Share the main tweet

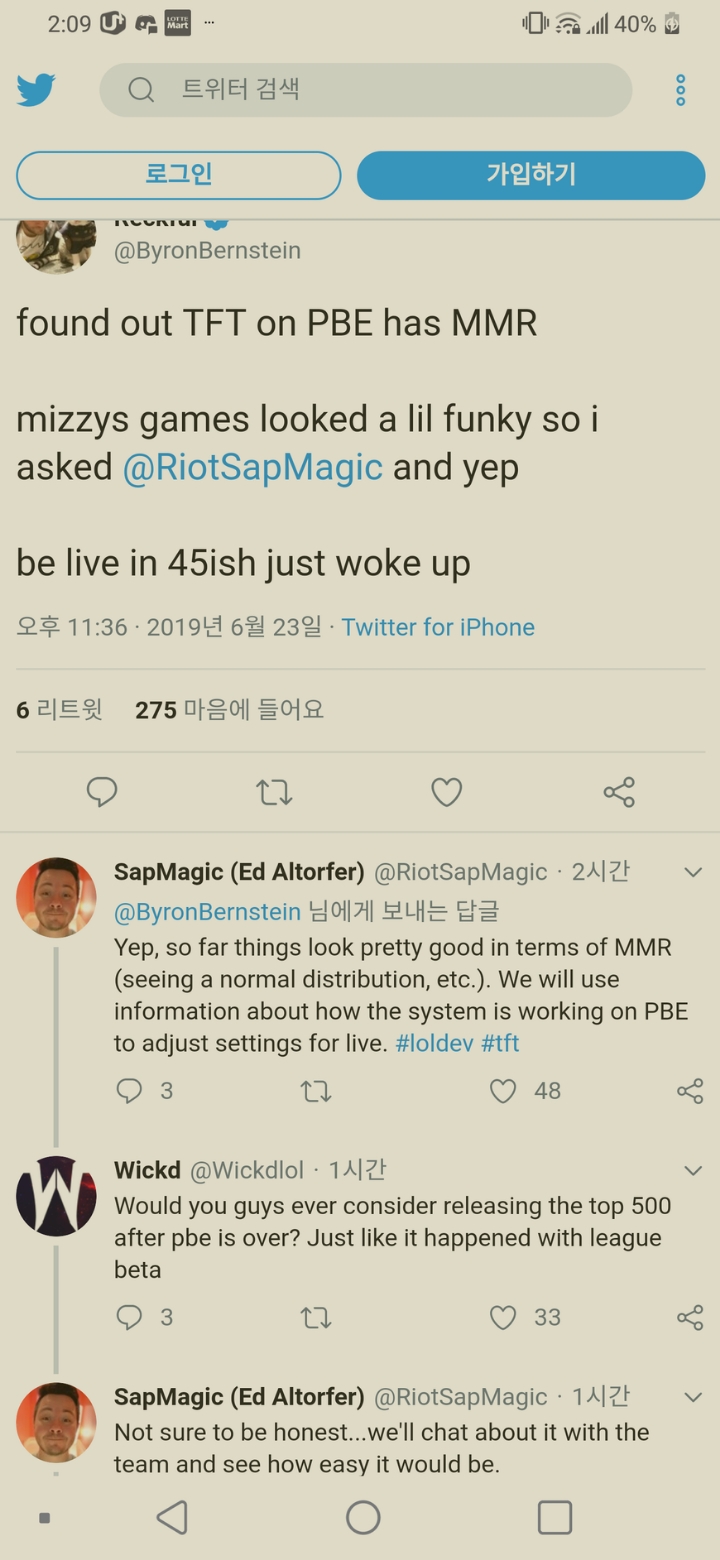619,792
